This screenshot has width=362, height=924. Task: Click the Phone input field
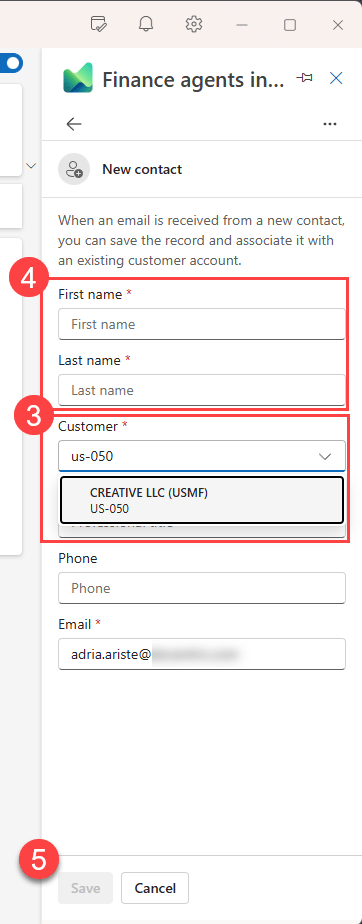pyautogui.click(x=202, y=588)
